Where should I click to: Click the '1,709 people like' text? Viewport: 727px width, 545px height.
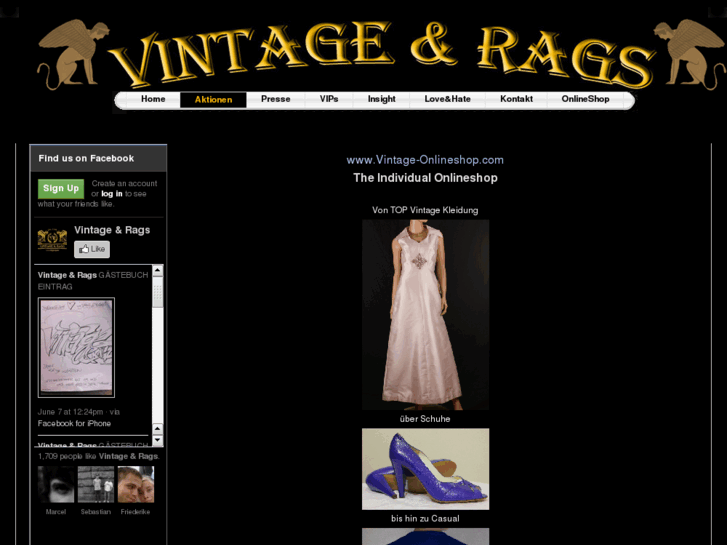coord(68,456)
